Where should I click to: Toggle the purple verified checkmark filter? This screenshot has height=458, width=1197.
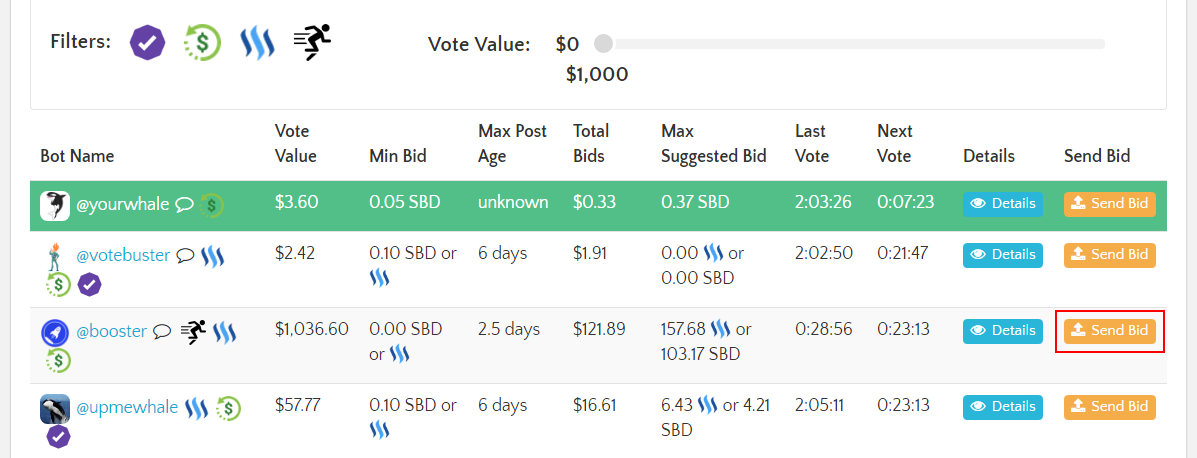tap(148, 42)
